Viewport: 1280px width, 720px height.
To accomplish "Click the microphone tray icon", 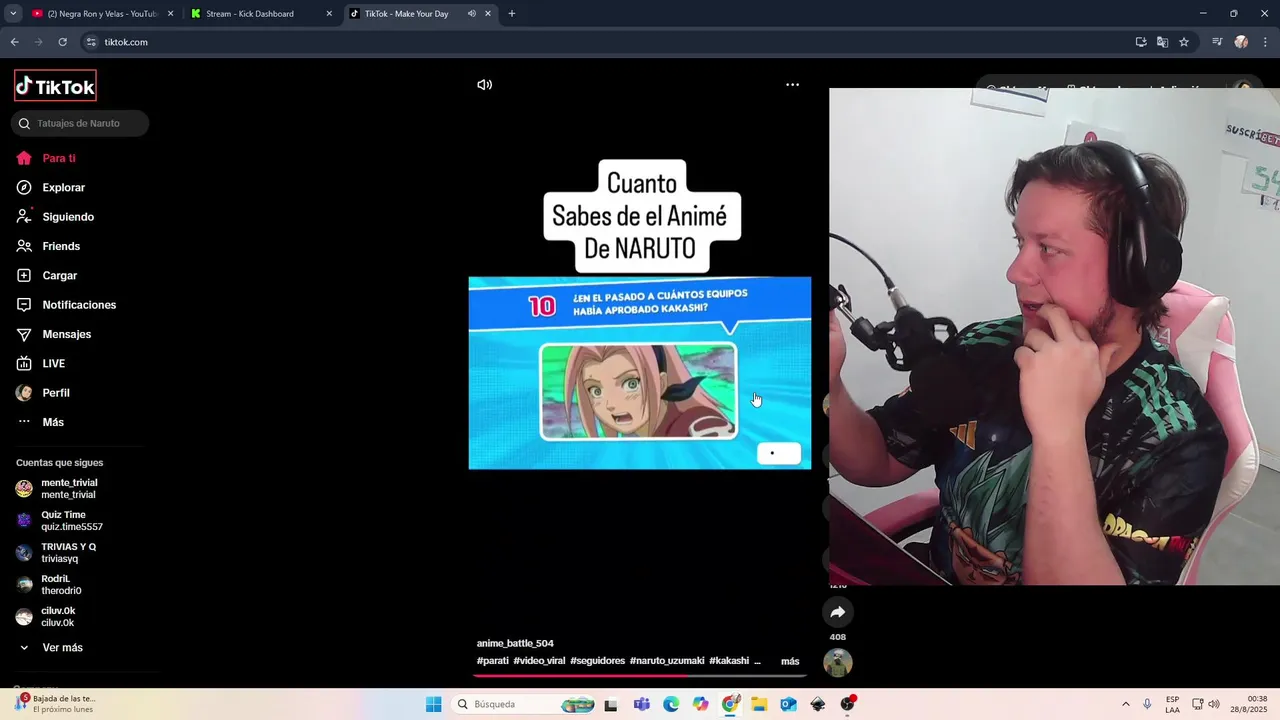I will pyautogui.click(x=1147, y=704).
